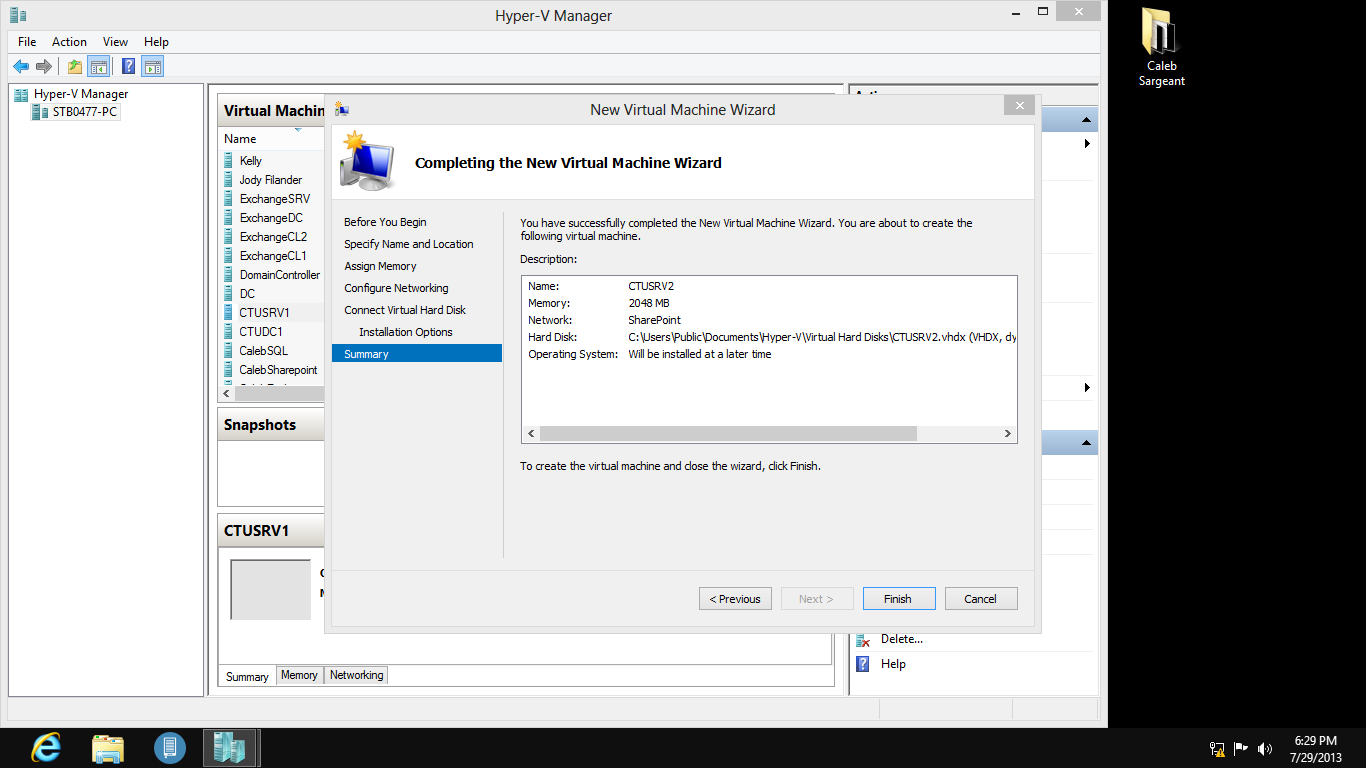Go to Installation Options step
Viewport: 1366px width, 768px height.
point(406,332)
